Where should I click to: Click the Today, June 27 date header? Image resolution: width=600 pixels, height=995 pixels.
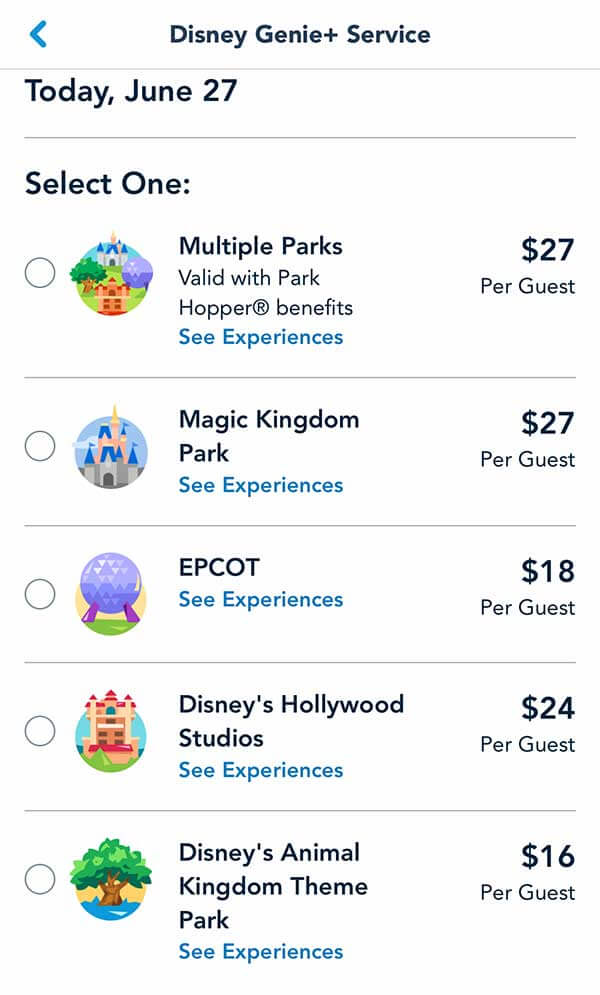[x=128, y=91]
